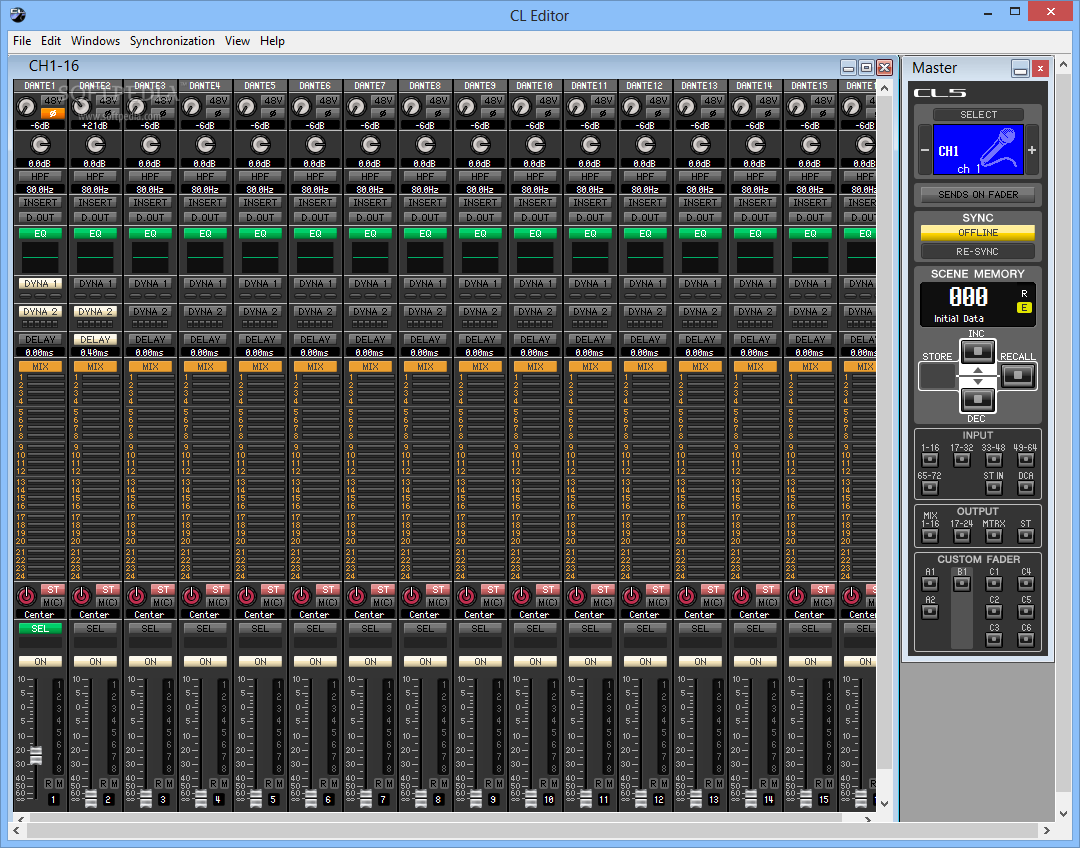This screenshot has width=1080, height=848.
Task: Open the OUTPUT ST window
Action: [x=1026, y=536]
